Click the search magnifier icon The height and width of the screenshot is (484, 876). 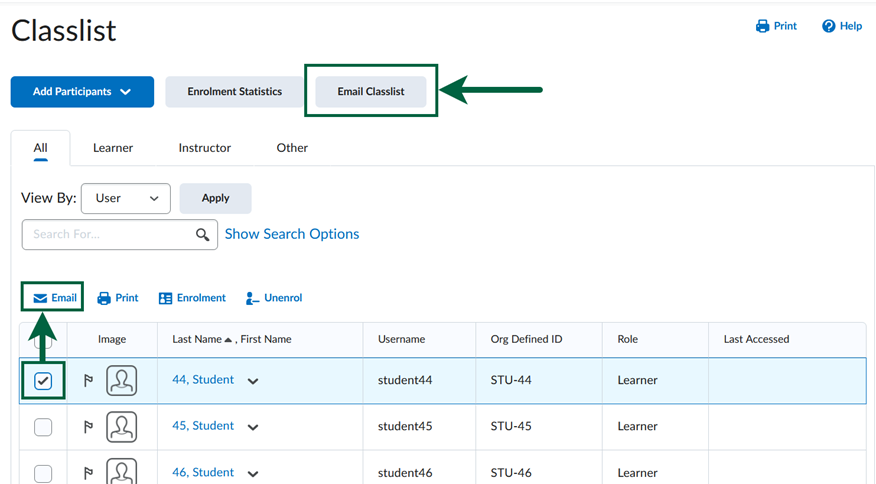click(203, 235)
